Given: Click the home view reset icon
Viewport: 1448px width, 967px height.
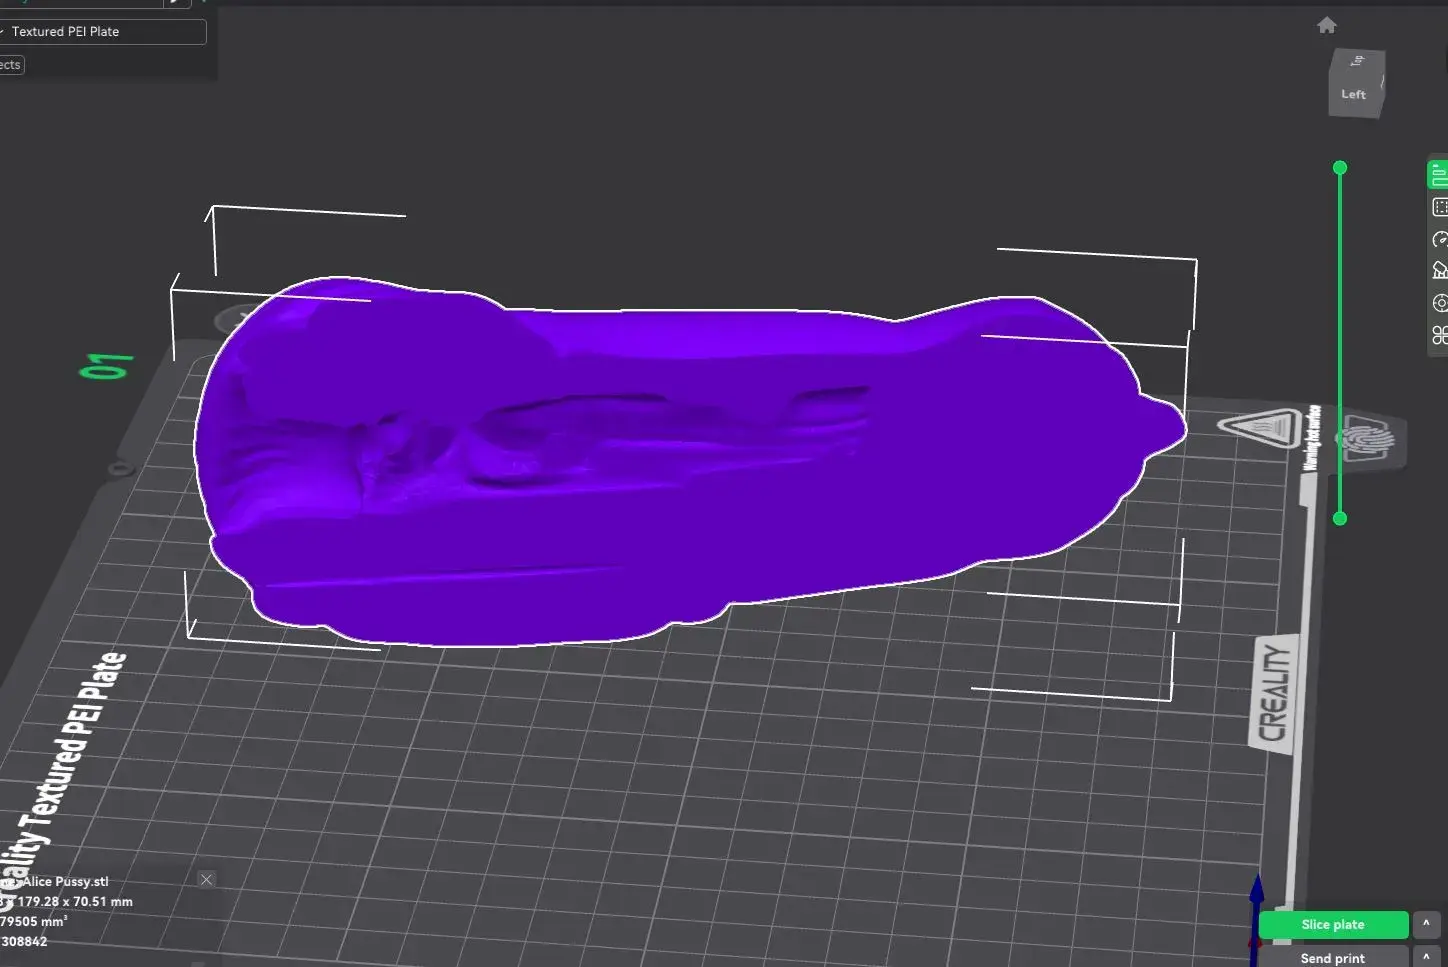Looking at the screenshot, I should 1326,26.
